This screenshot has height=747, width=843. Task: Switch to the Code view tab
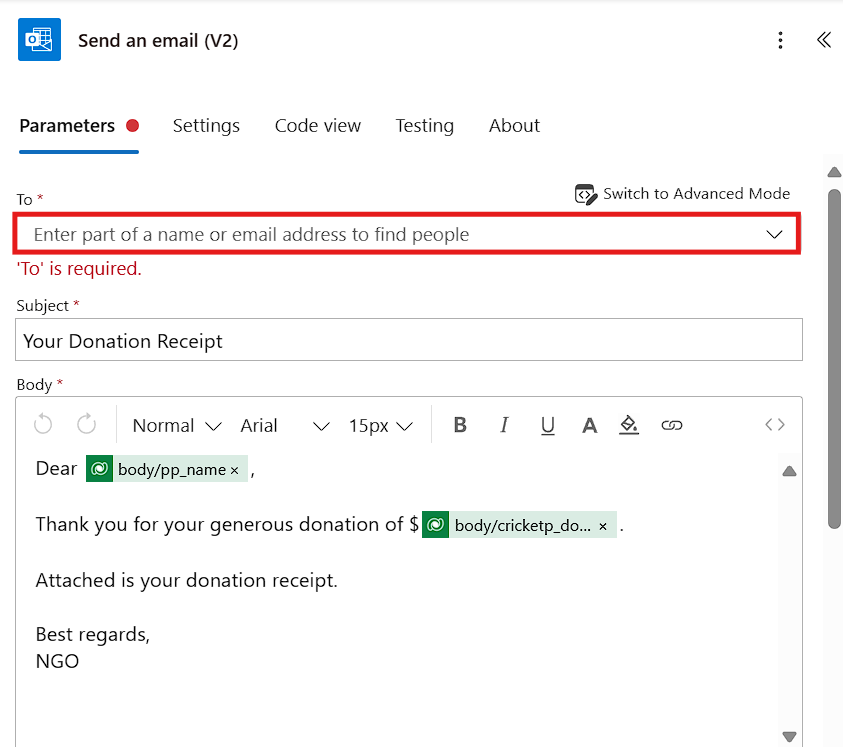coord(317,125)
